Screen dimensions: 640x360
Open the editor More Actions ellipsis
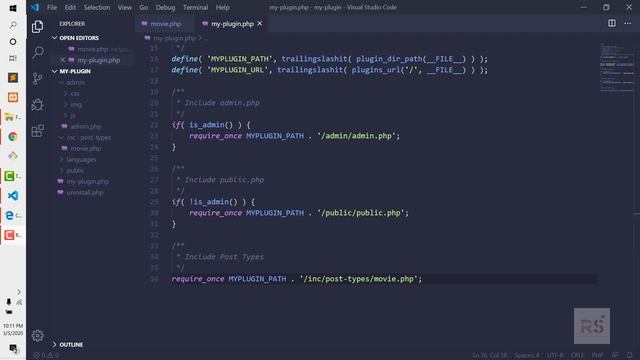click(627, 23)
